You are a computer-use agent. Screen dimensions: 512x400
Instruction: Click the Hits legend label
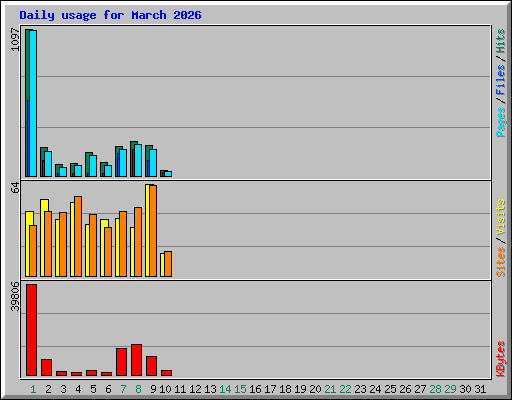(x=501, y=41)
